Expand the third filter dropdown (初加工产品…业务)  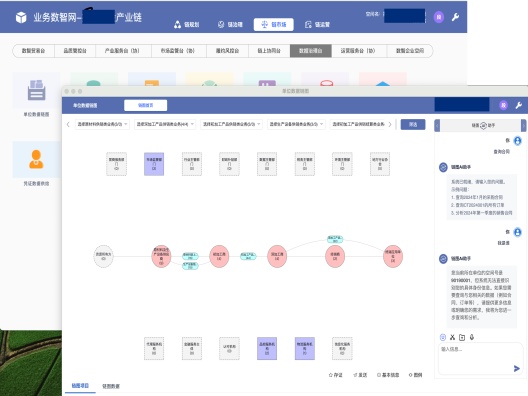tap(231, 124)
